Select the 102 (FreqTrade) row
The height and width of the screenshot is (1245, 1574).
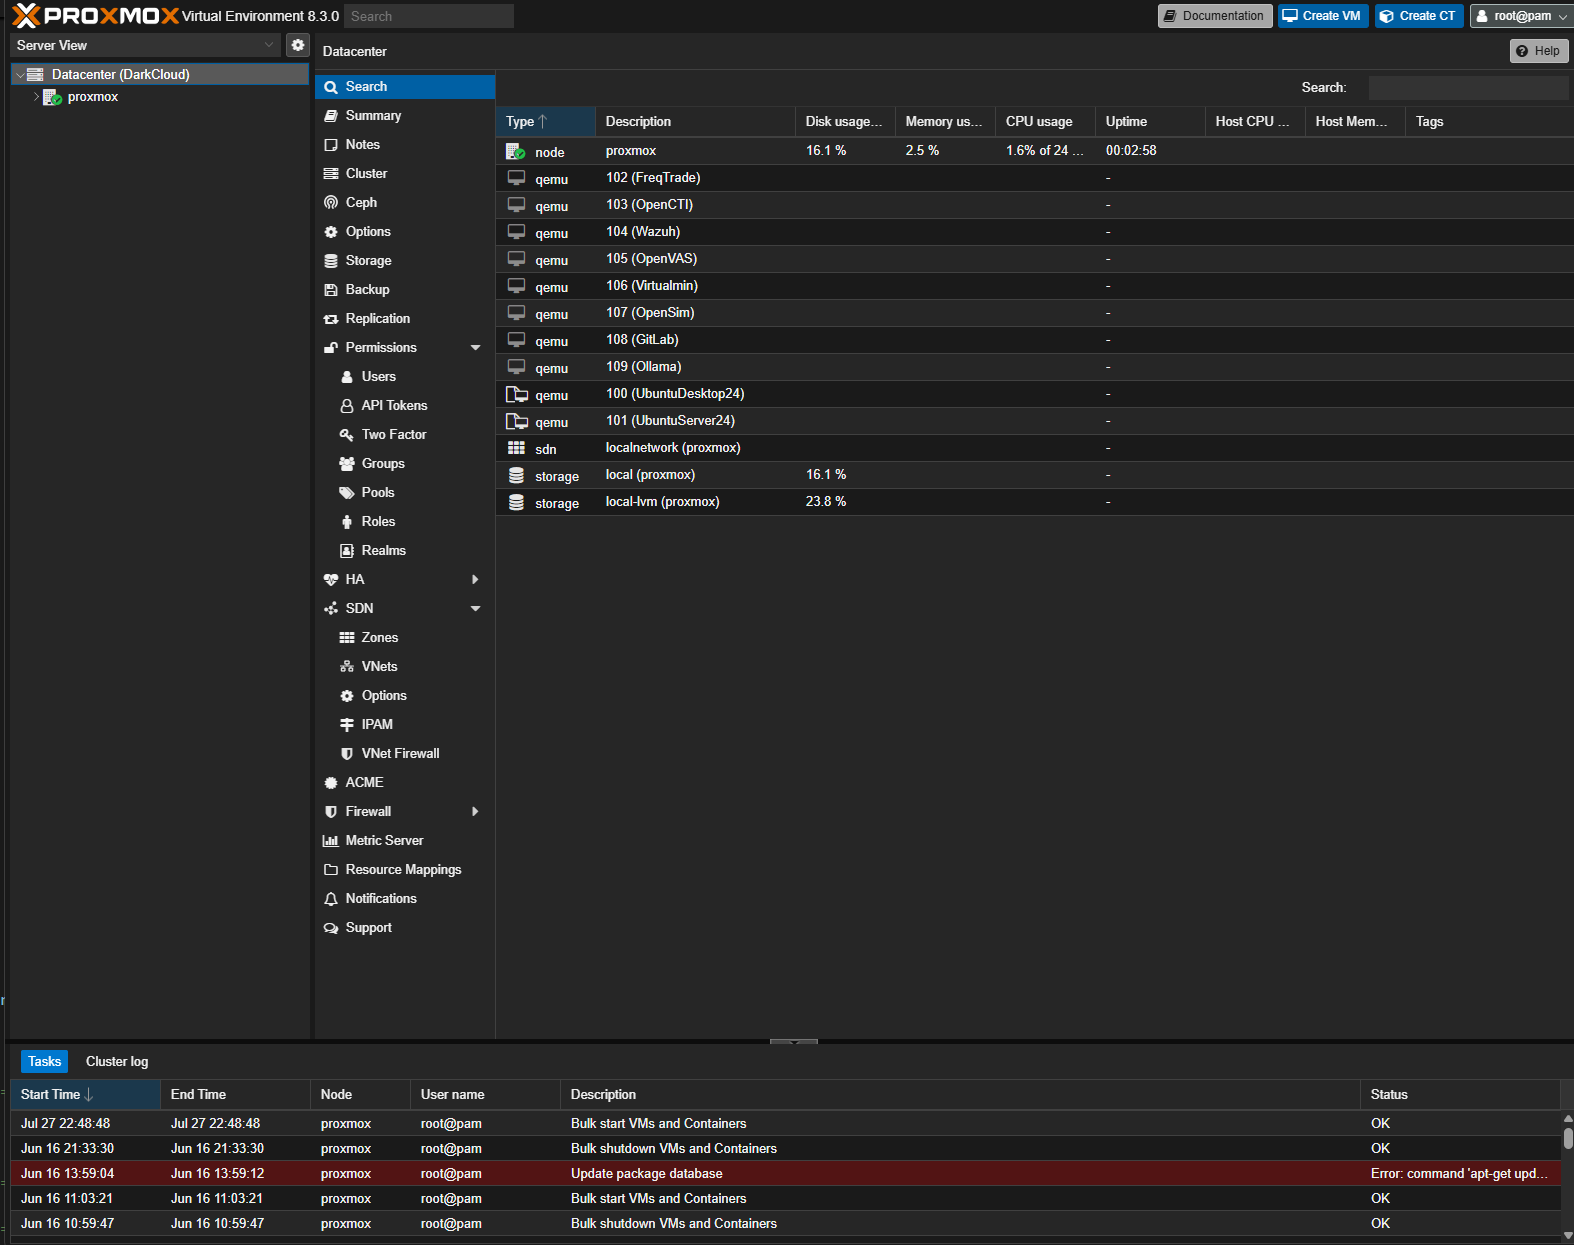pos(1034,178)
